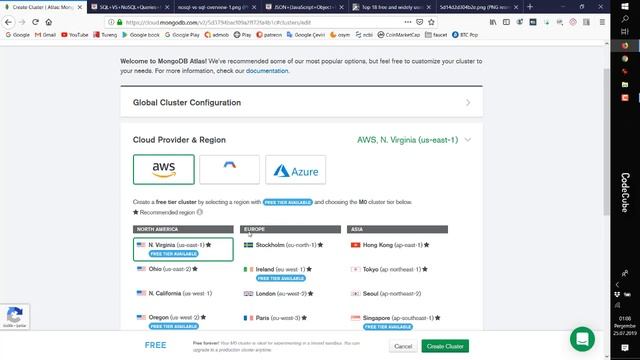Open the Google bookmark

pos(18,35)
